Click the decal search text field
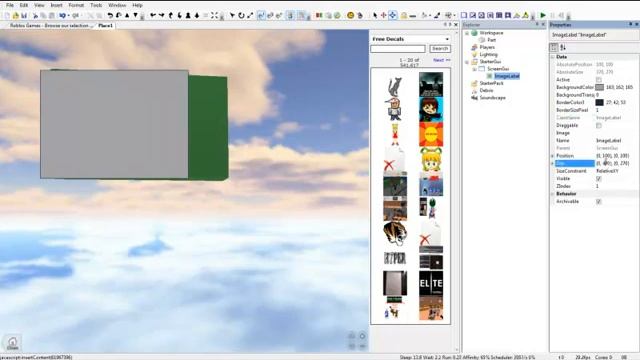The width and height of the screenshot is (640, 360). click(398, 49)
